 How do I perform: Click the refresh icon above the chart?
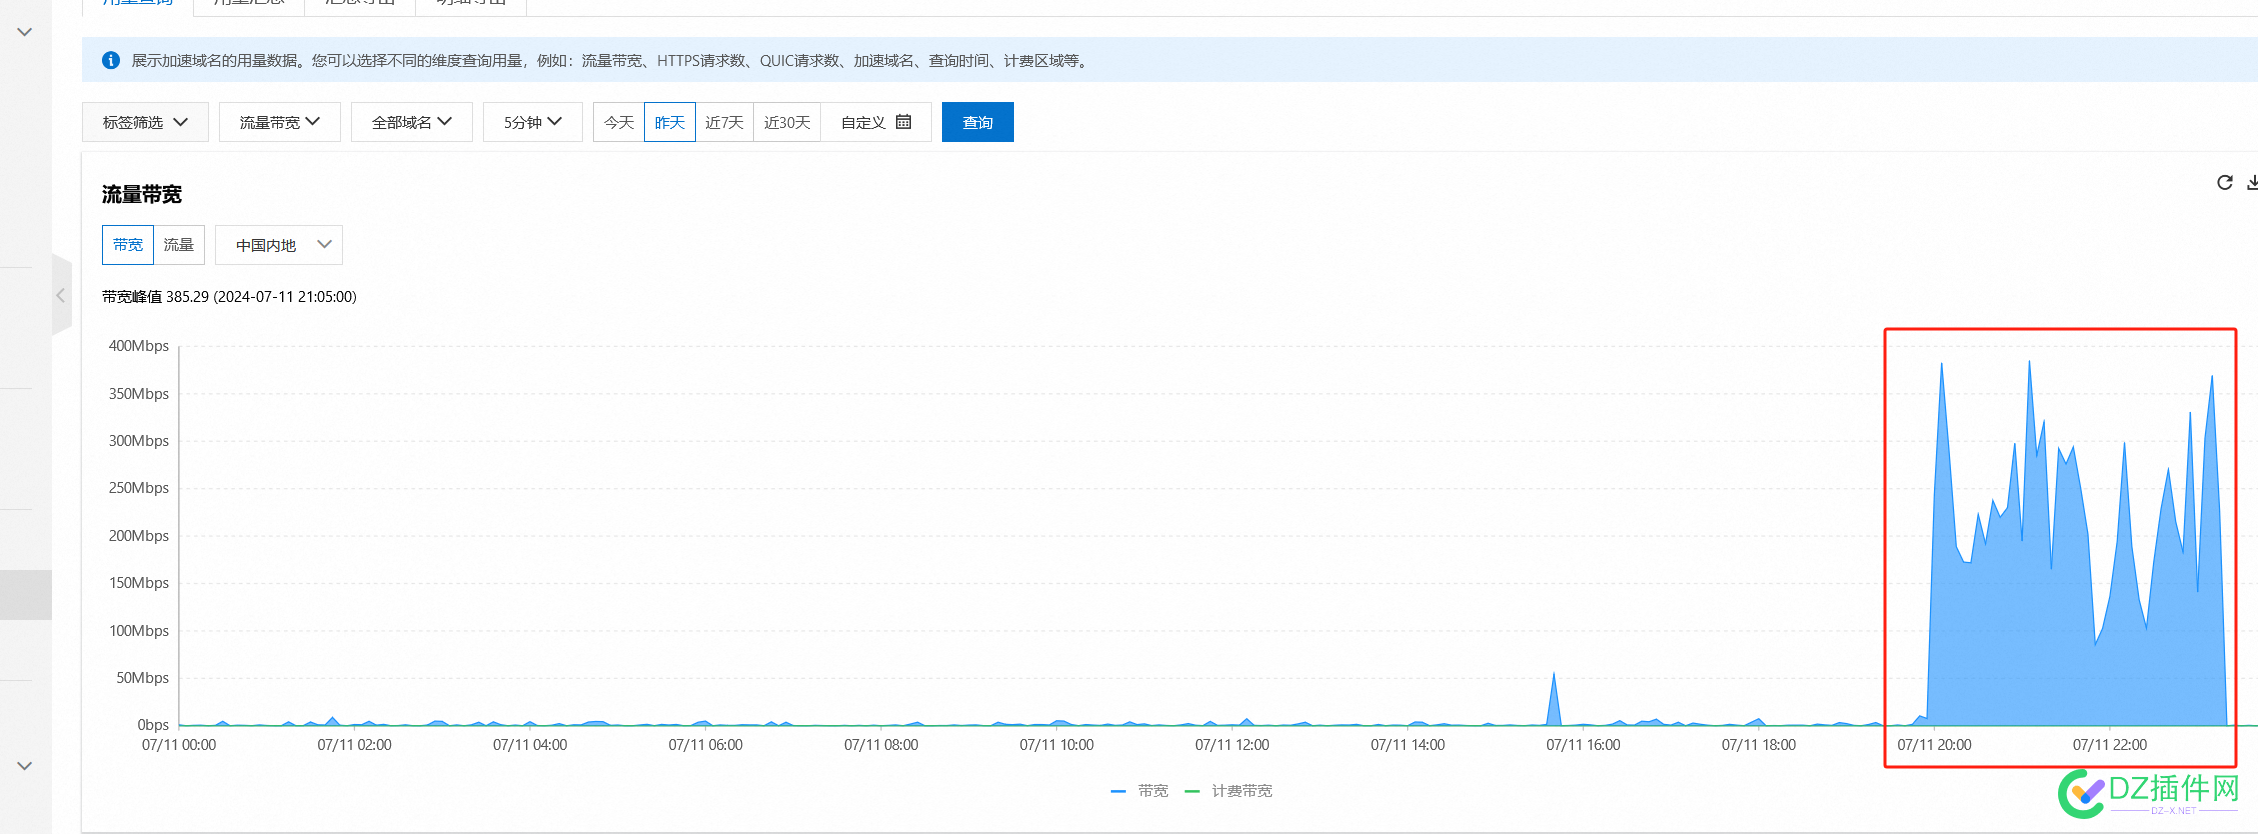(2225, 182)
